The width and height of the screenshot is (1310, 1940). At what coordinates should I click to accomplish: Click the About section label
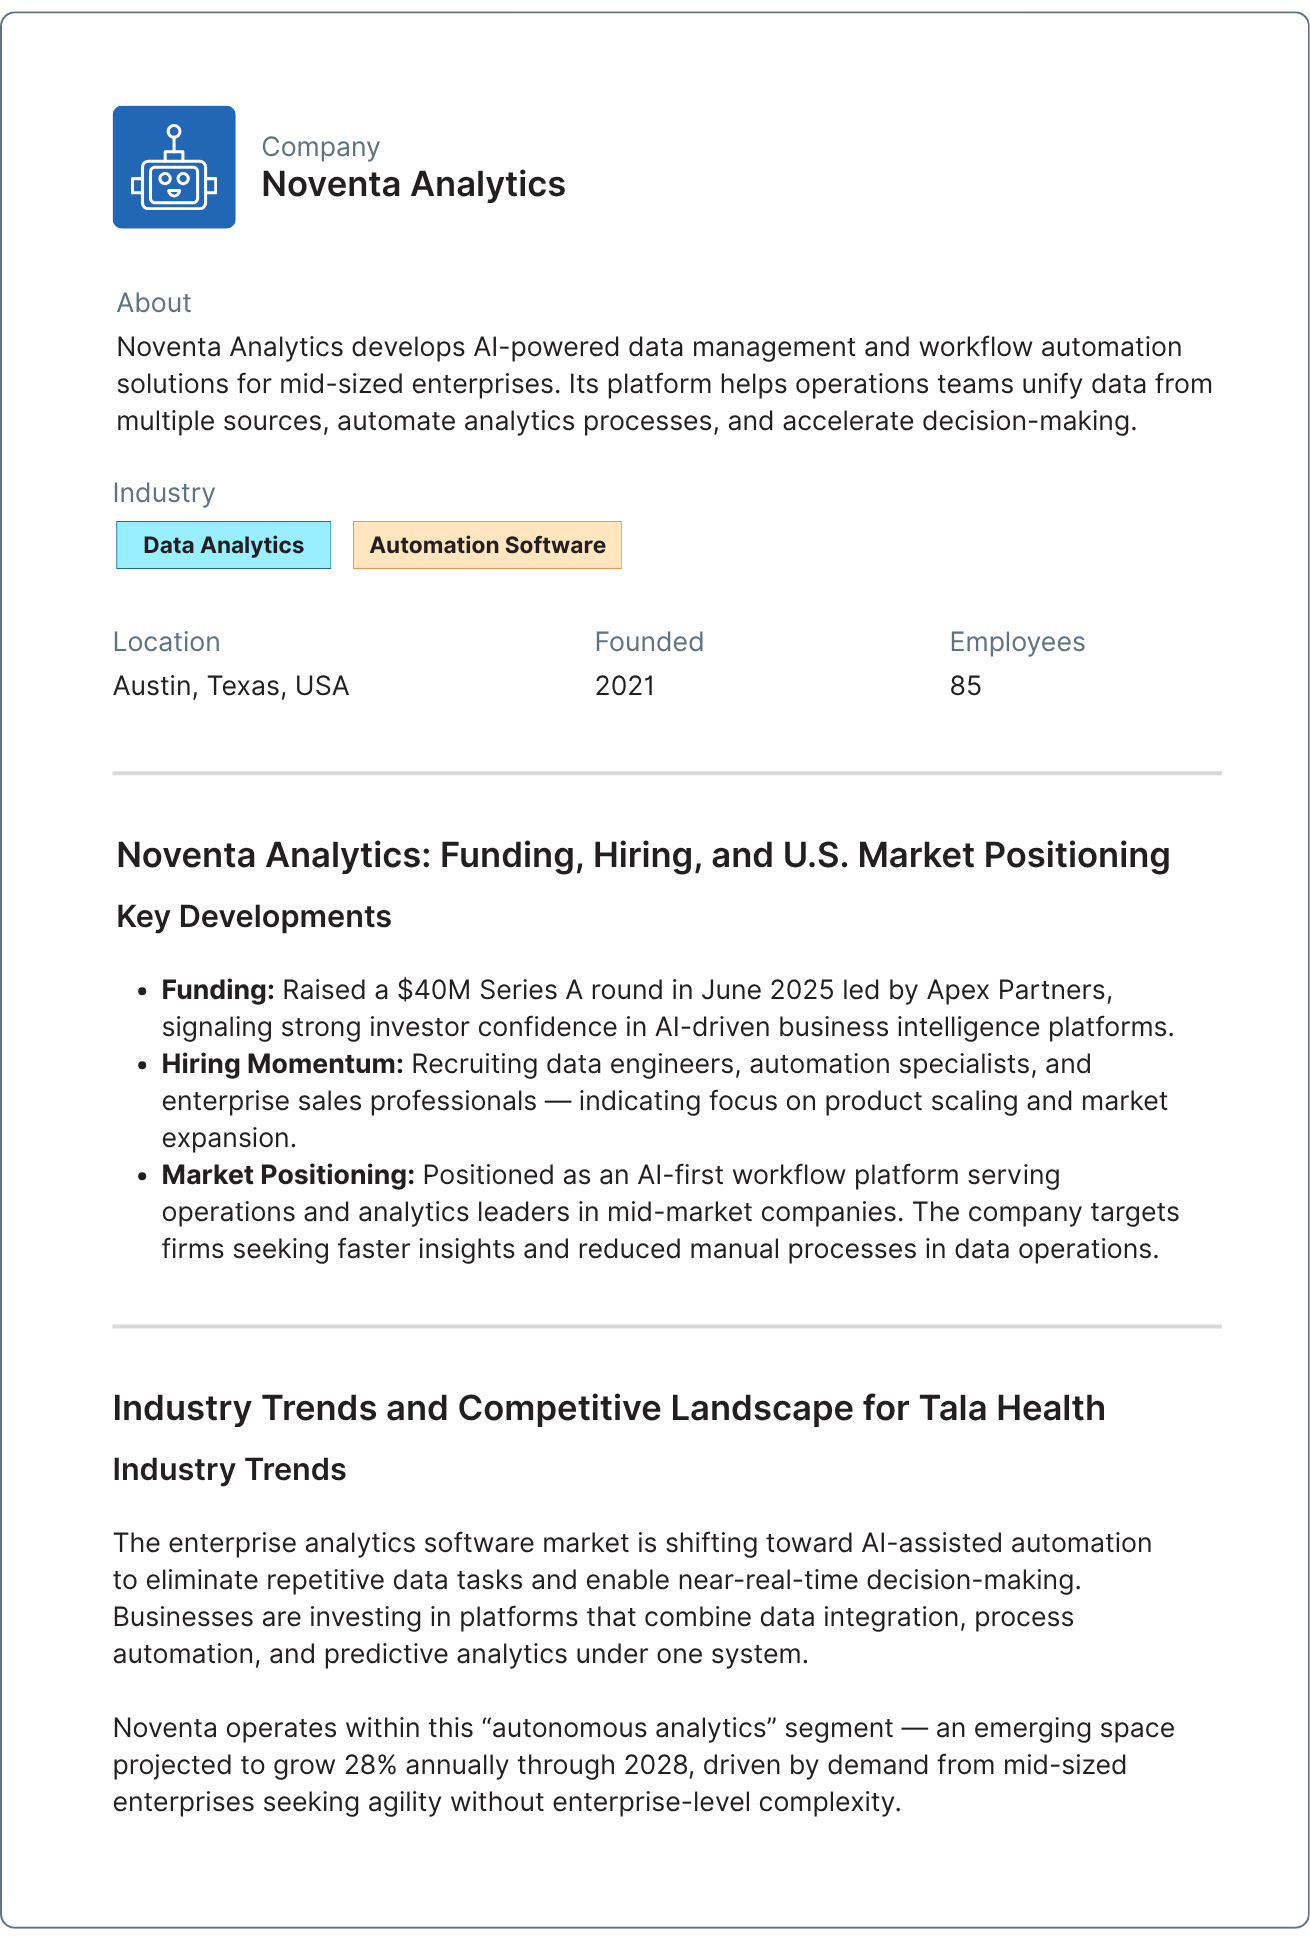(x=154, y=303)
